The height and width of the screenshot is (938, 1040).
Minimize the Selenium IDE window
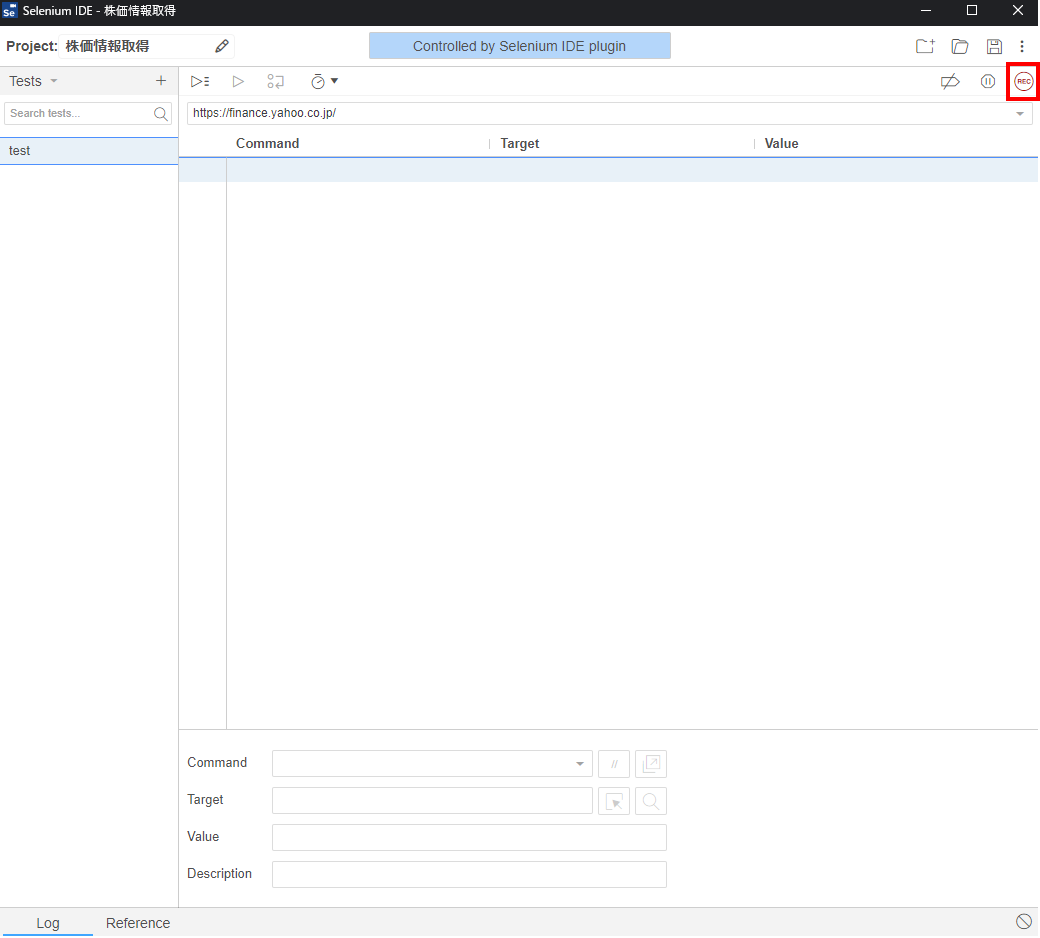(926, 11)
